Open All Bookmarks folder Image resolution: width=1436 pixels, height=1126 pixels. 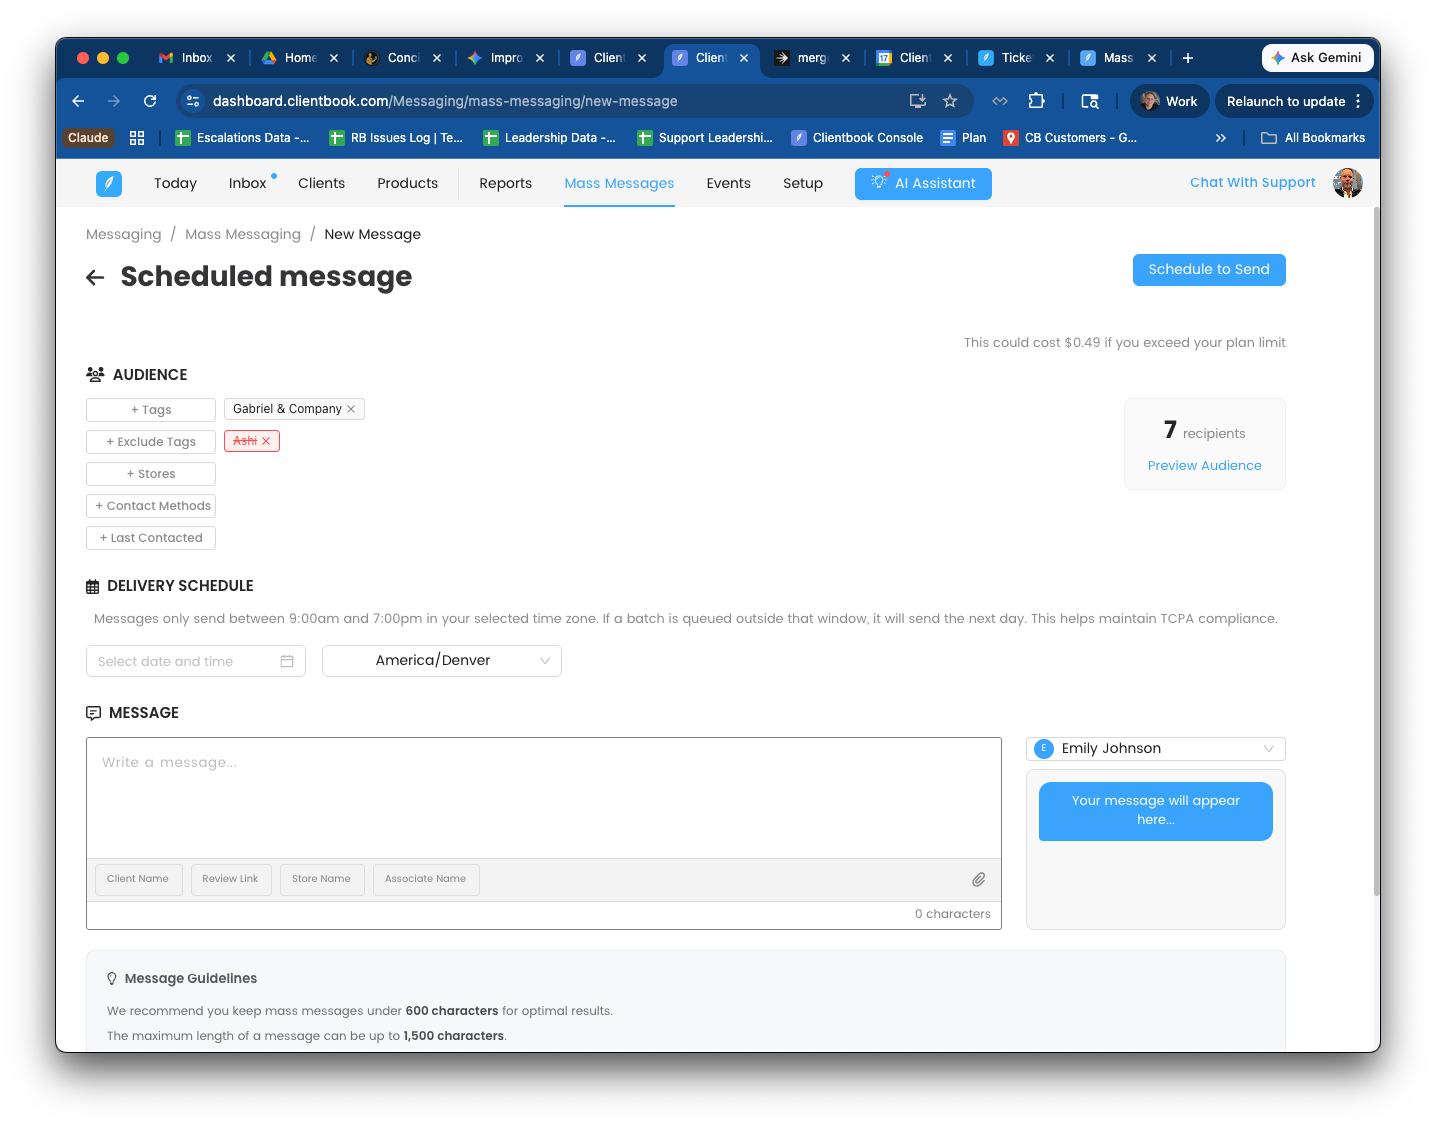pos(1313,138)
